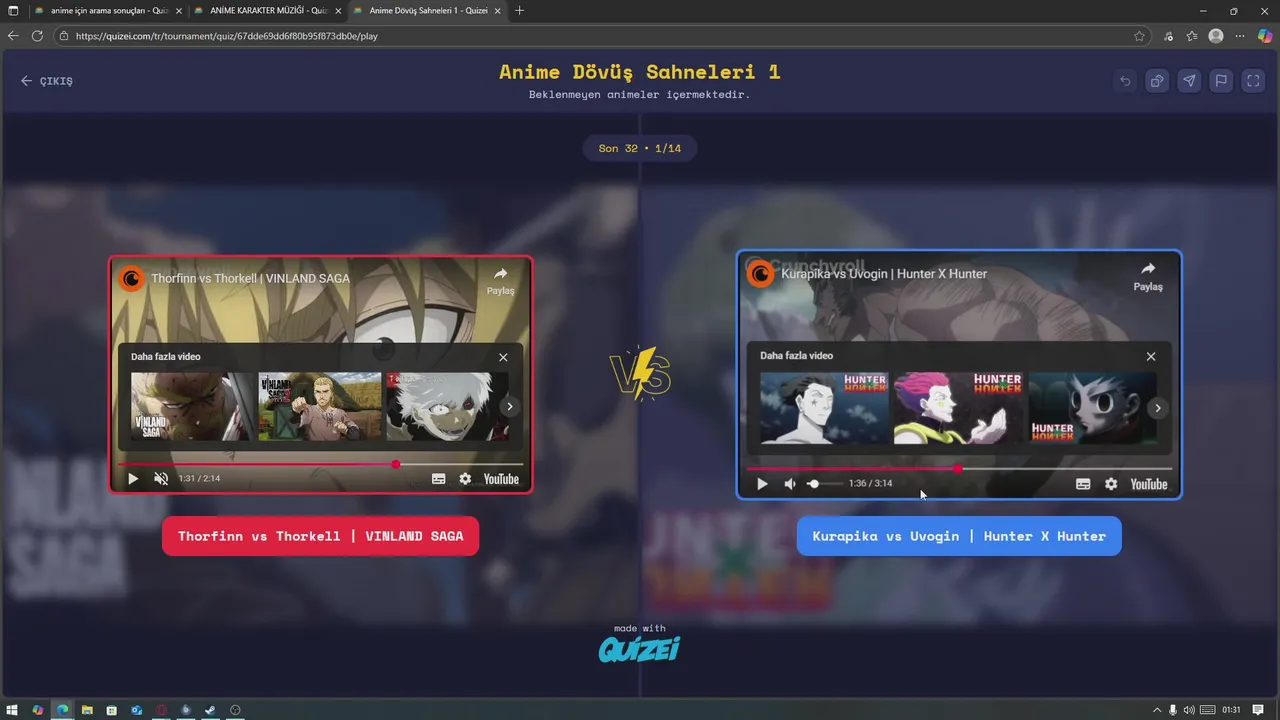
Task: Close the ANİME KARAKTER MÜZİĞİ tab
Action: click(337, 11)
